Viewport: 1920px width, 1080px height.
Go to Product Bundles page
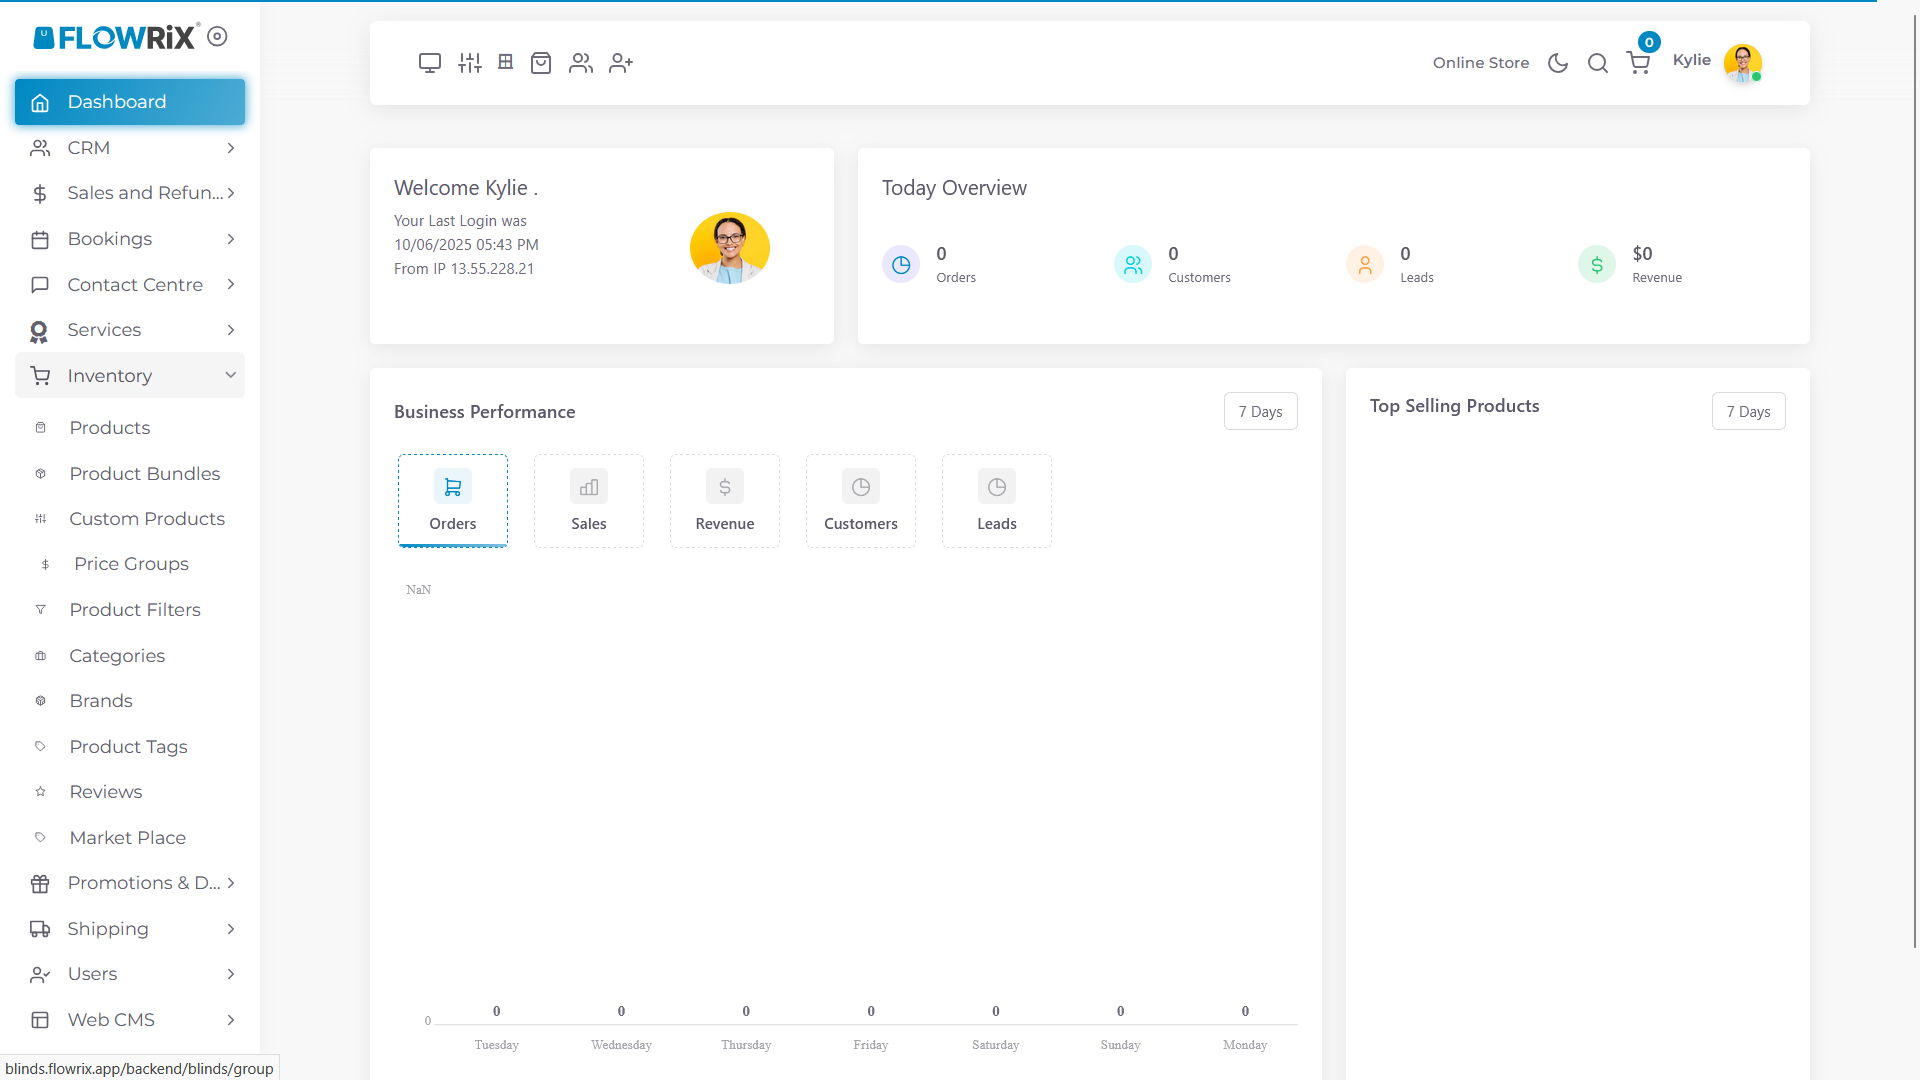pyautogui.click(x=145, y=474)
